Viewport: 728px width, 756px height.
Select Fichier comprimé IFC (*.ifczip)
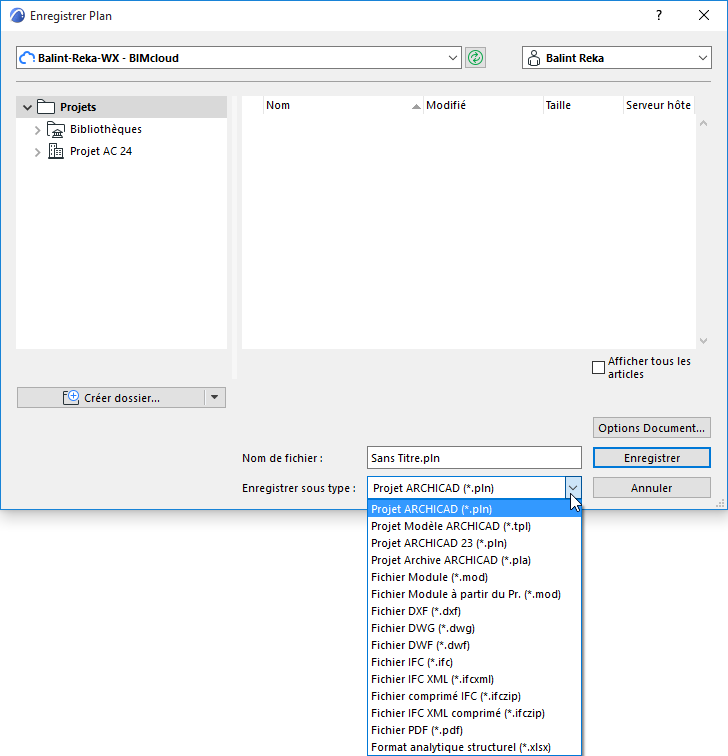[474, 696]
